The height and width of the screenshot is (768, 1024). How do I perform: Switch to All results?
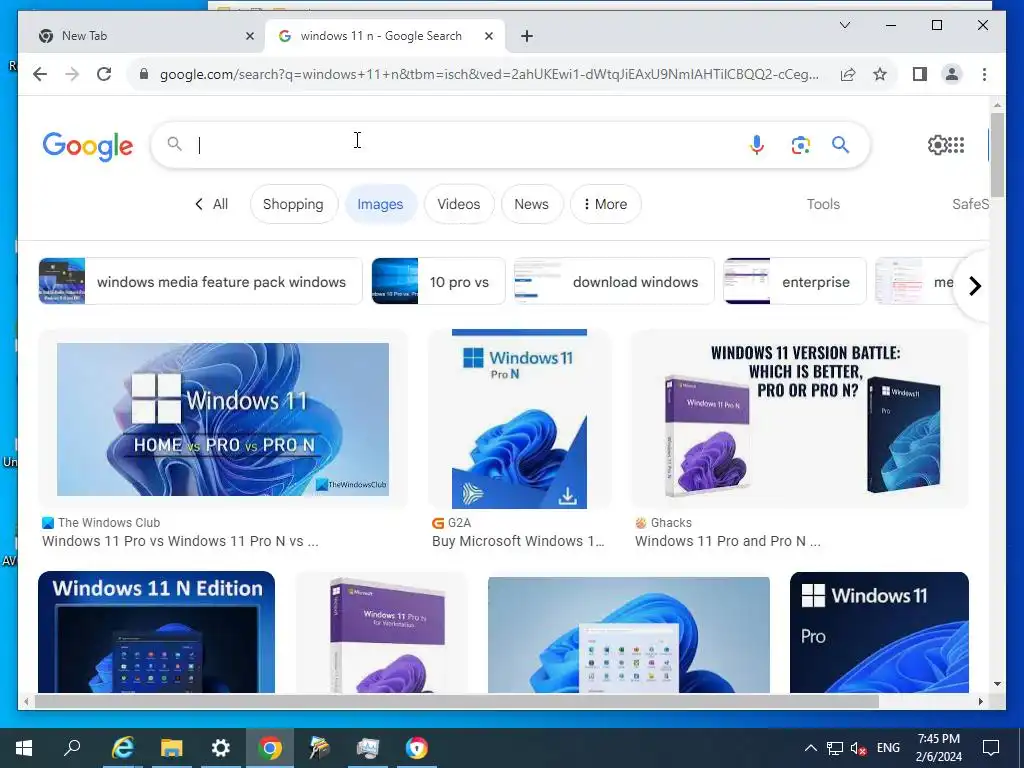coord(211,204)
